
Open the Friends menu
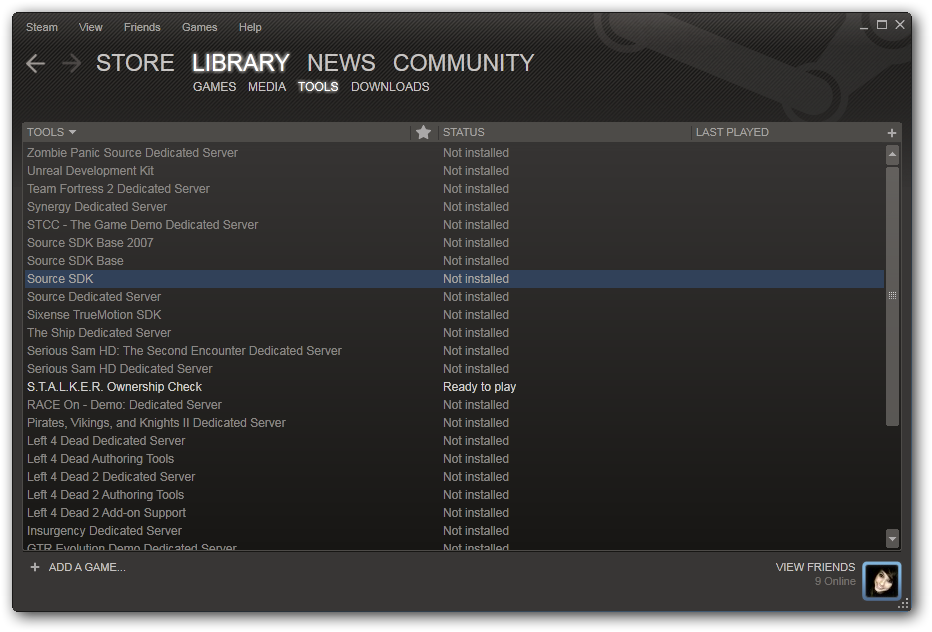tap(142, 27)
